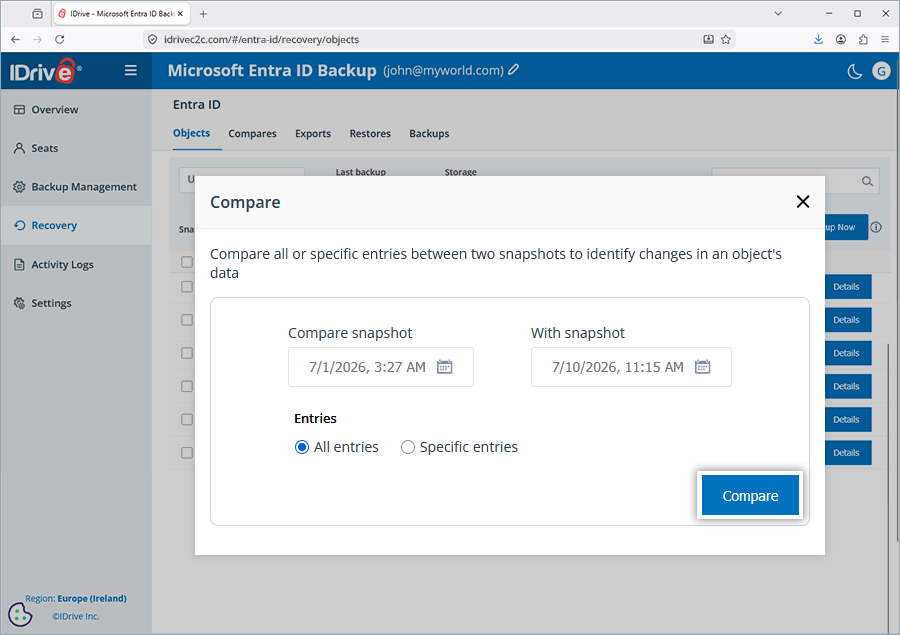Screen dimensions: 900x635
Task: Open browser extensions icon
Action: [x=863, y=40]
